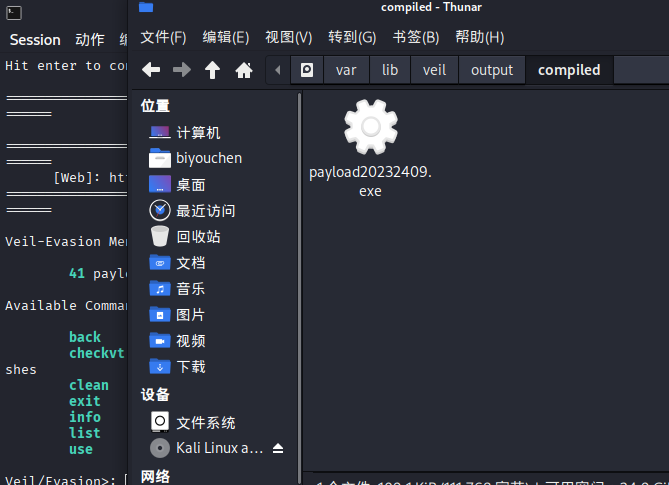Click the 'back' command in terminal
669x485 pixels.
85,337
